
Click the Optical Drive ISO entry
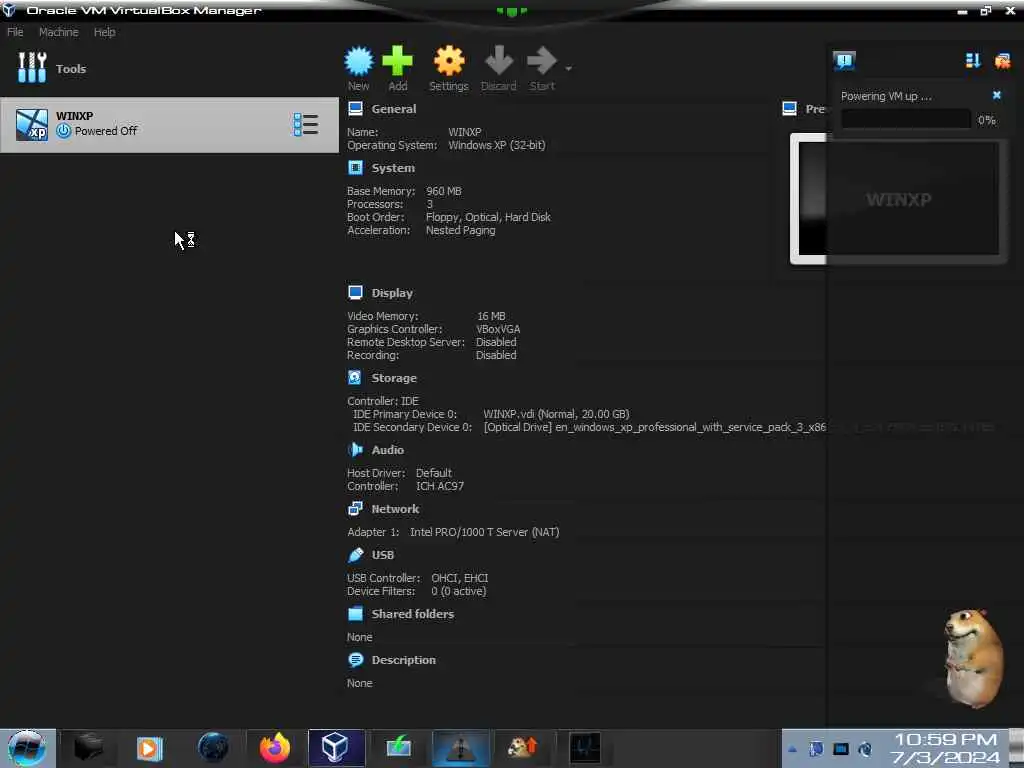click(x=655, y=427)
